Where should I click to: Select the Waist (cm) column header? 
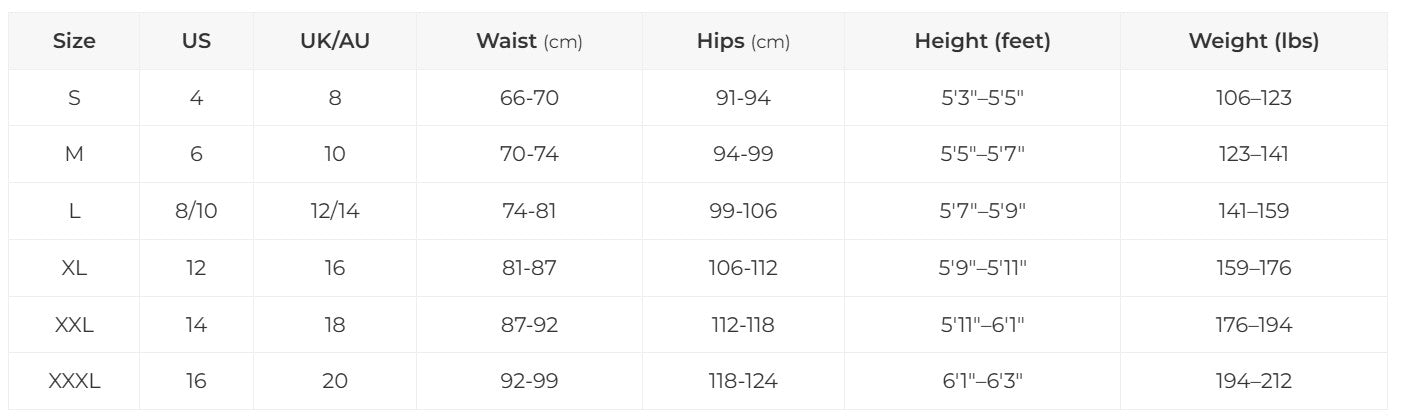(529, 41)
